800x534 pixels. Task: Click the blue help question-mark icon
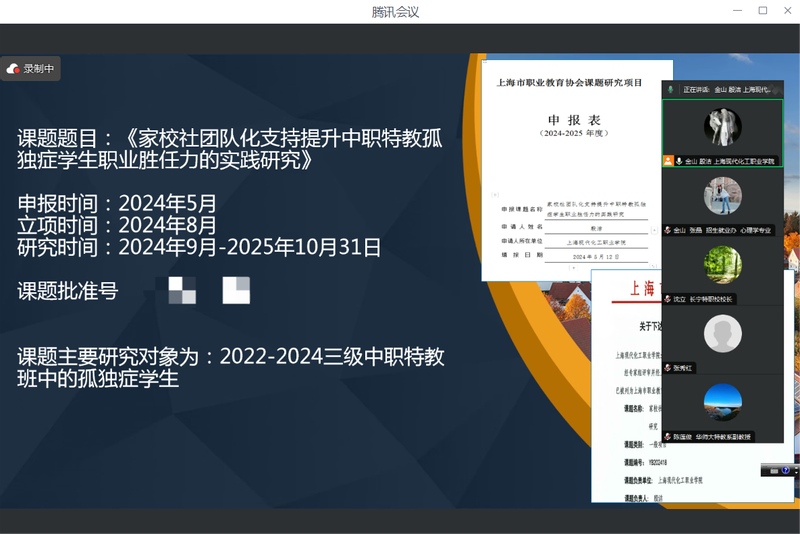point(786,469)
